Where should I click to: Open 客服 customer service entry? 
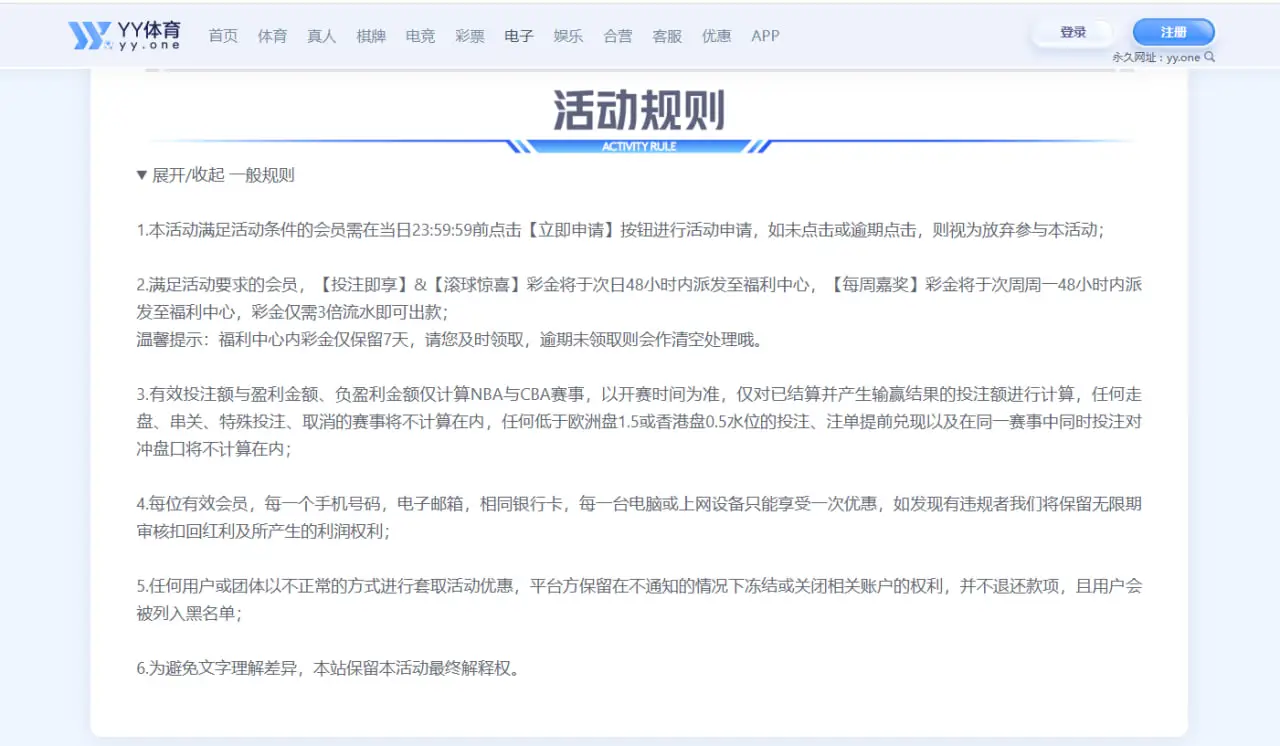(667, 36)
